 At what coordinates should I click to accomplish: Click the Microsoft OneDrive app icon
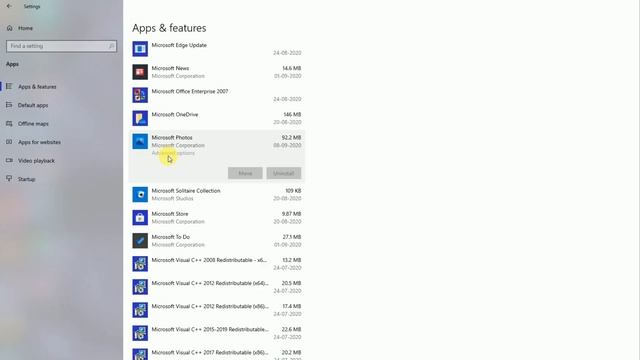pos(140,118)
